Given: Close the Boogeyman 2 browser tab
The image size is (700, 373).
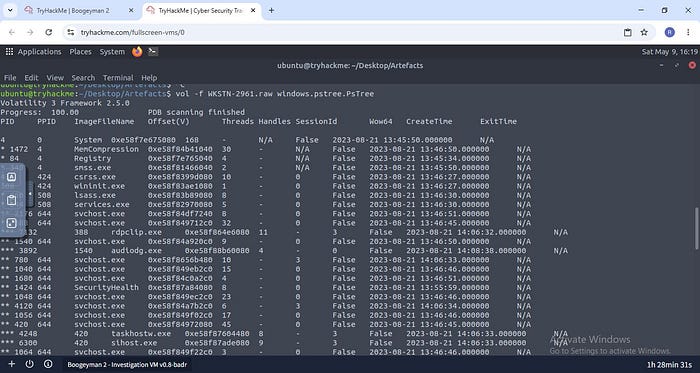Looking at the screenshot, I should (x=132, y=11).
